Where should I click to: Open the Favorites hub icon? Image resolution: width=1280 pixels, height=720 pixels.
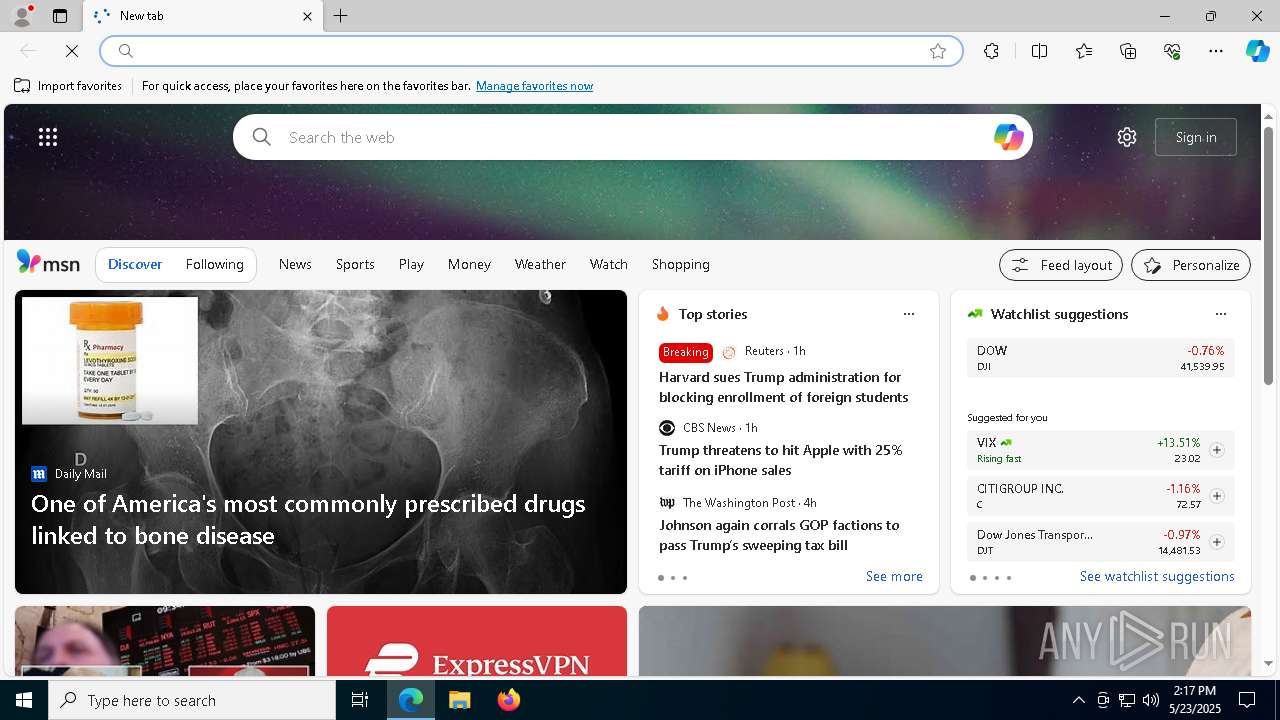coord(1084,51)
